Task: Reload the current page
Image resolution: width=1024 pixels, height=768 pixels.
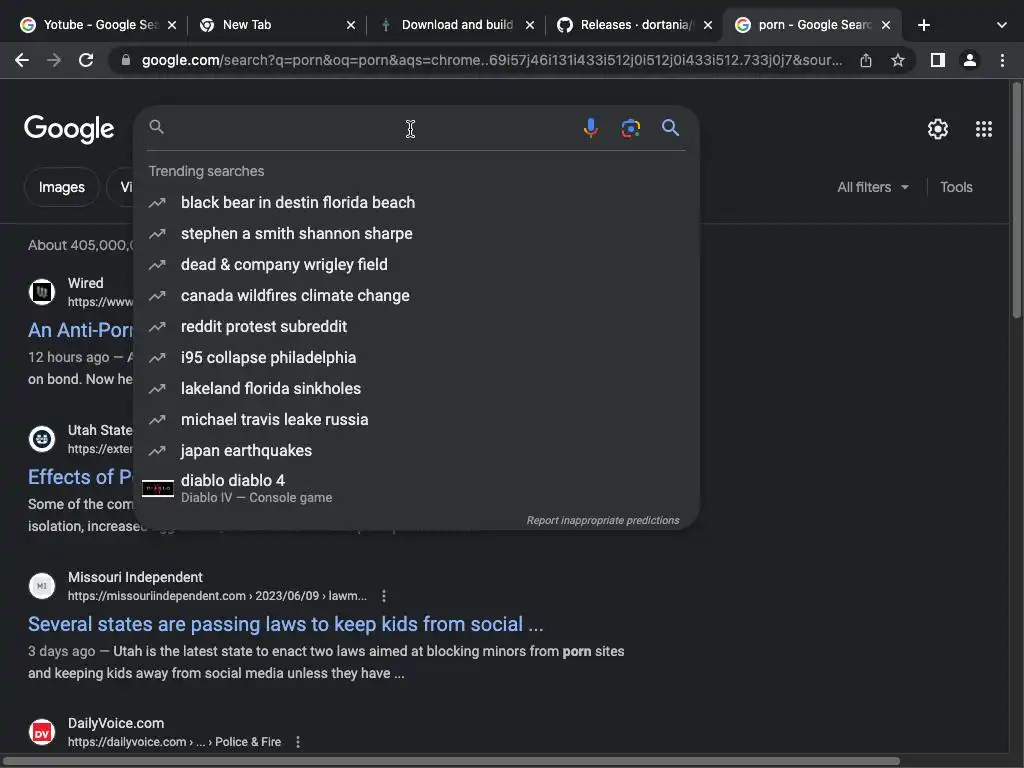Action: tap(86, 60)
